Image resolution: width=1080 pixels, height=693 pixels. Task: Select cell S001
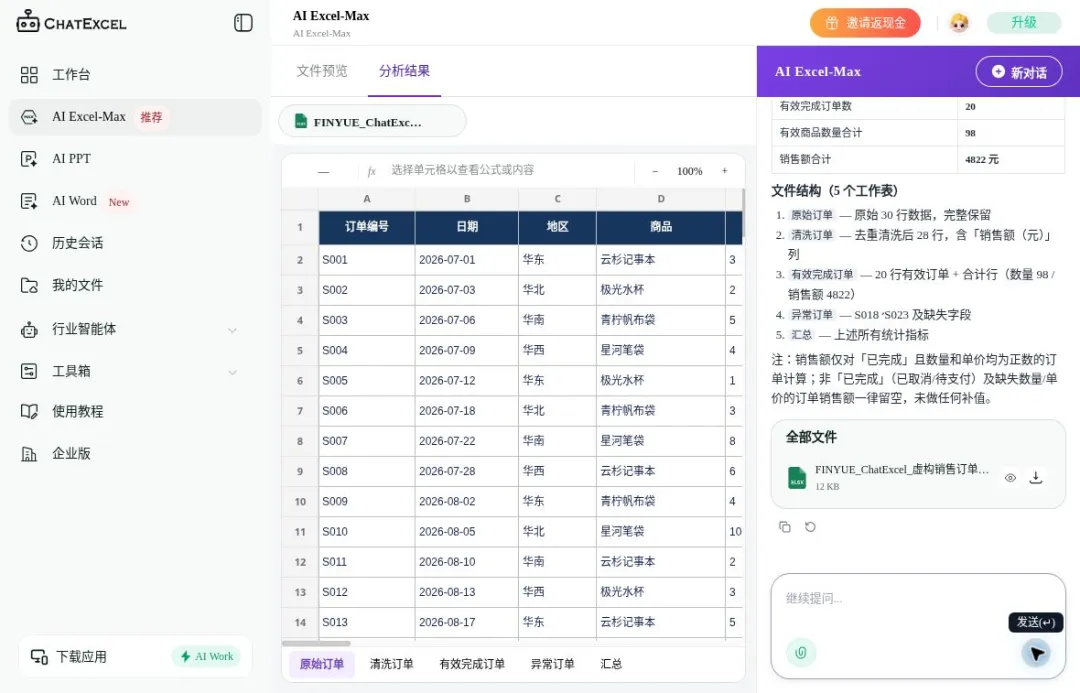click(x=366, y=260)
